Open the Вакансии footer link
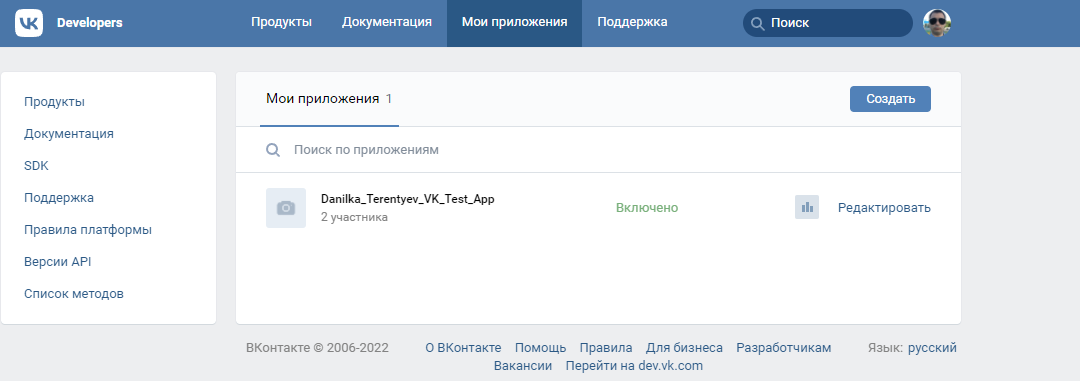This screenshot has height=381, width=1080. pos(523,366)
